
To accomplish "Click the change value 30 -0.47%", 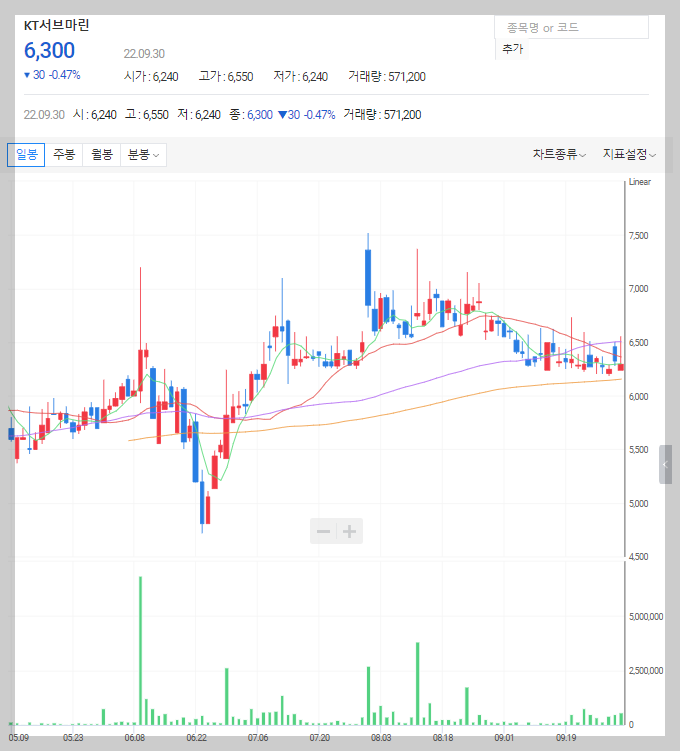I will click(x=52, y=75).
